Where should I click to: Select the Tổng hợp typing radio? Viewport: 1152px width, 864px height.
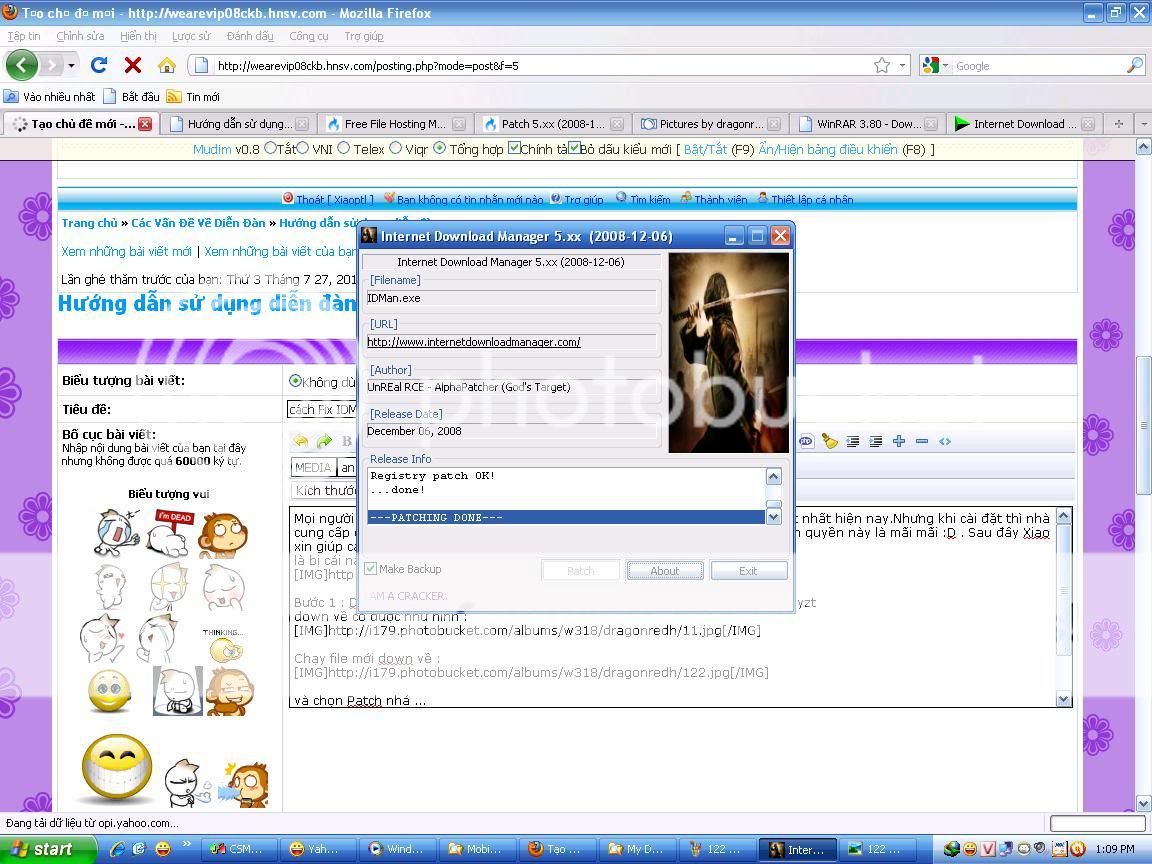pos(439,148)
